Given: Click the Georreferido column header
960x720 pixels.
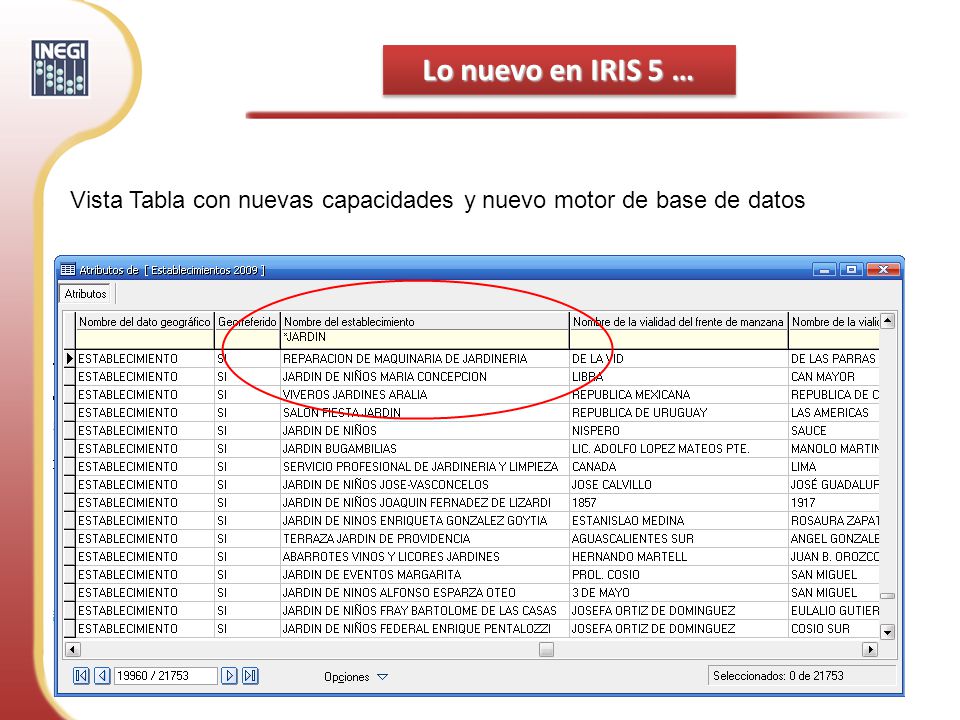Looking at the screenshot, I should (247, 321).
